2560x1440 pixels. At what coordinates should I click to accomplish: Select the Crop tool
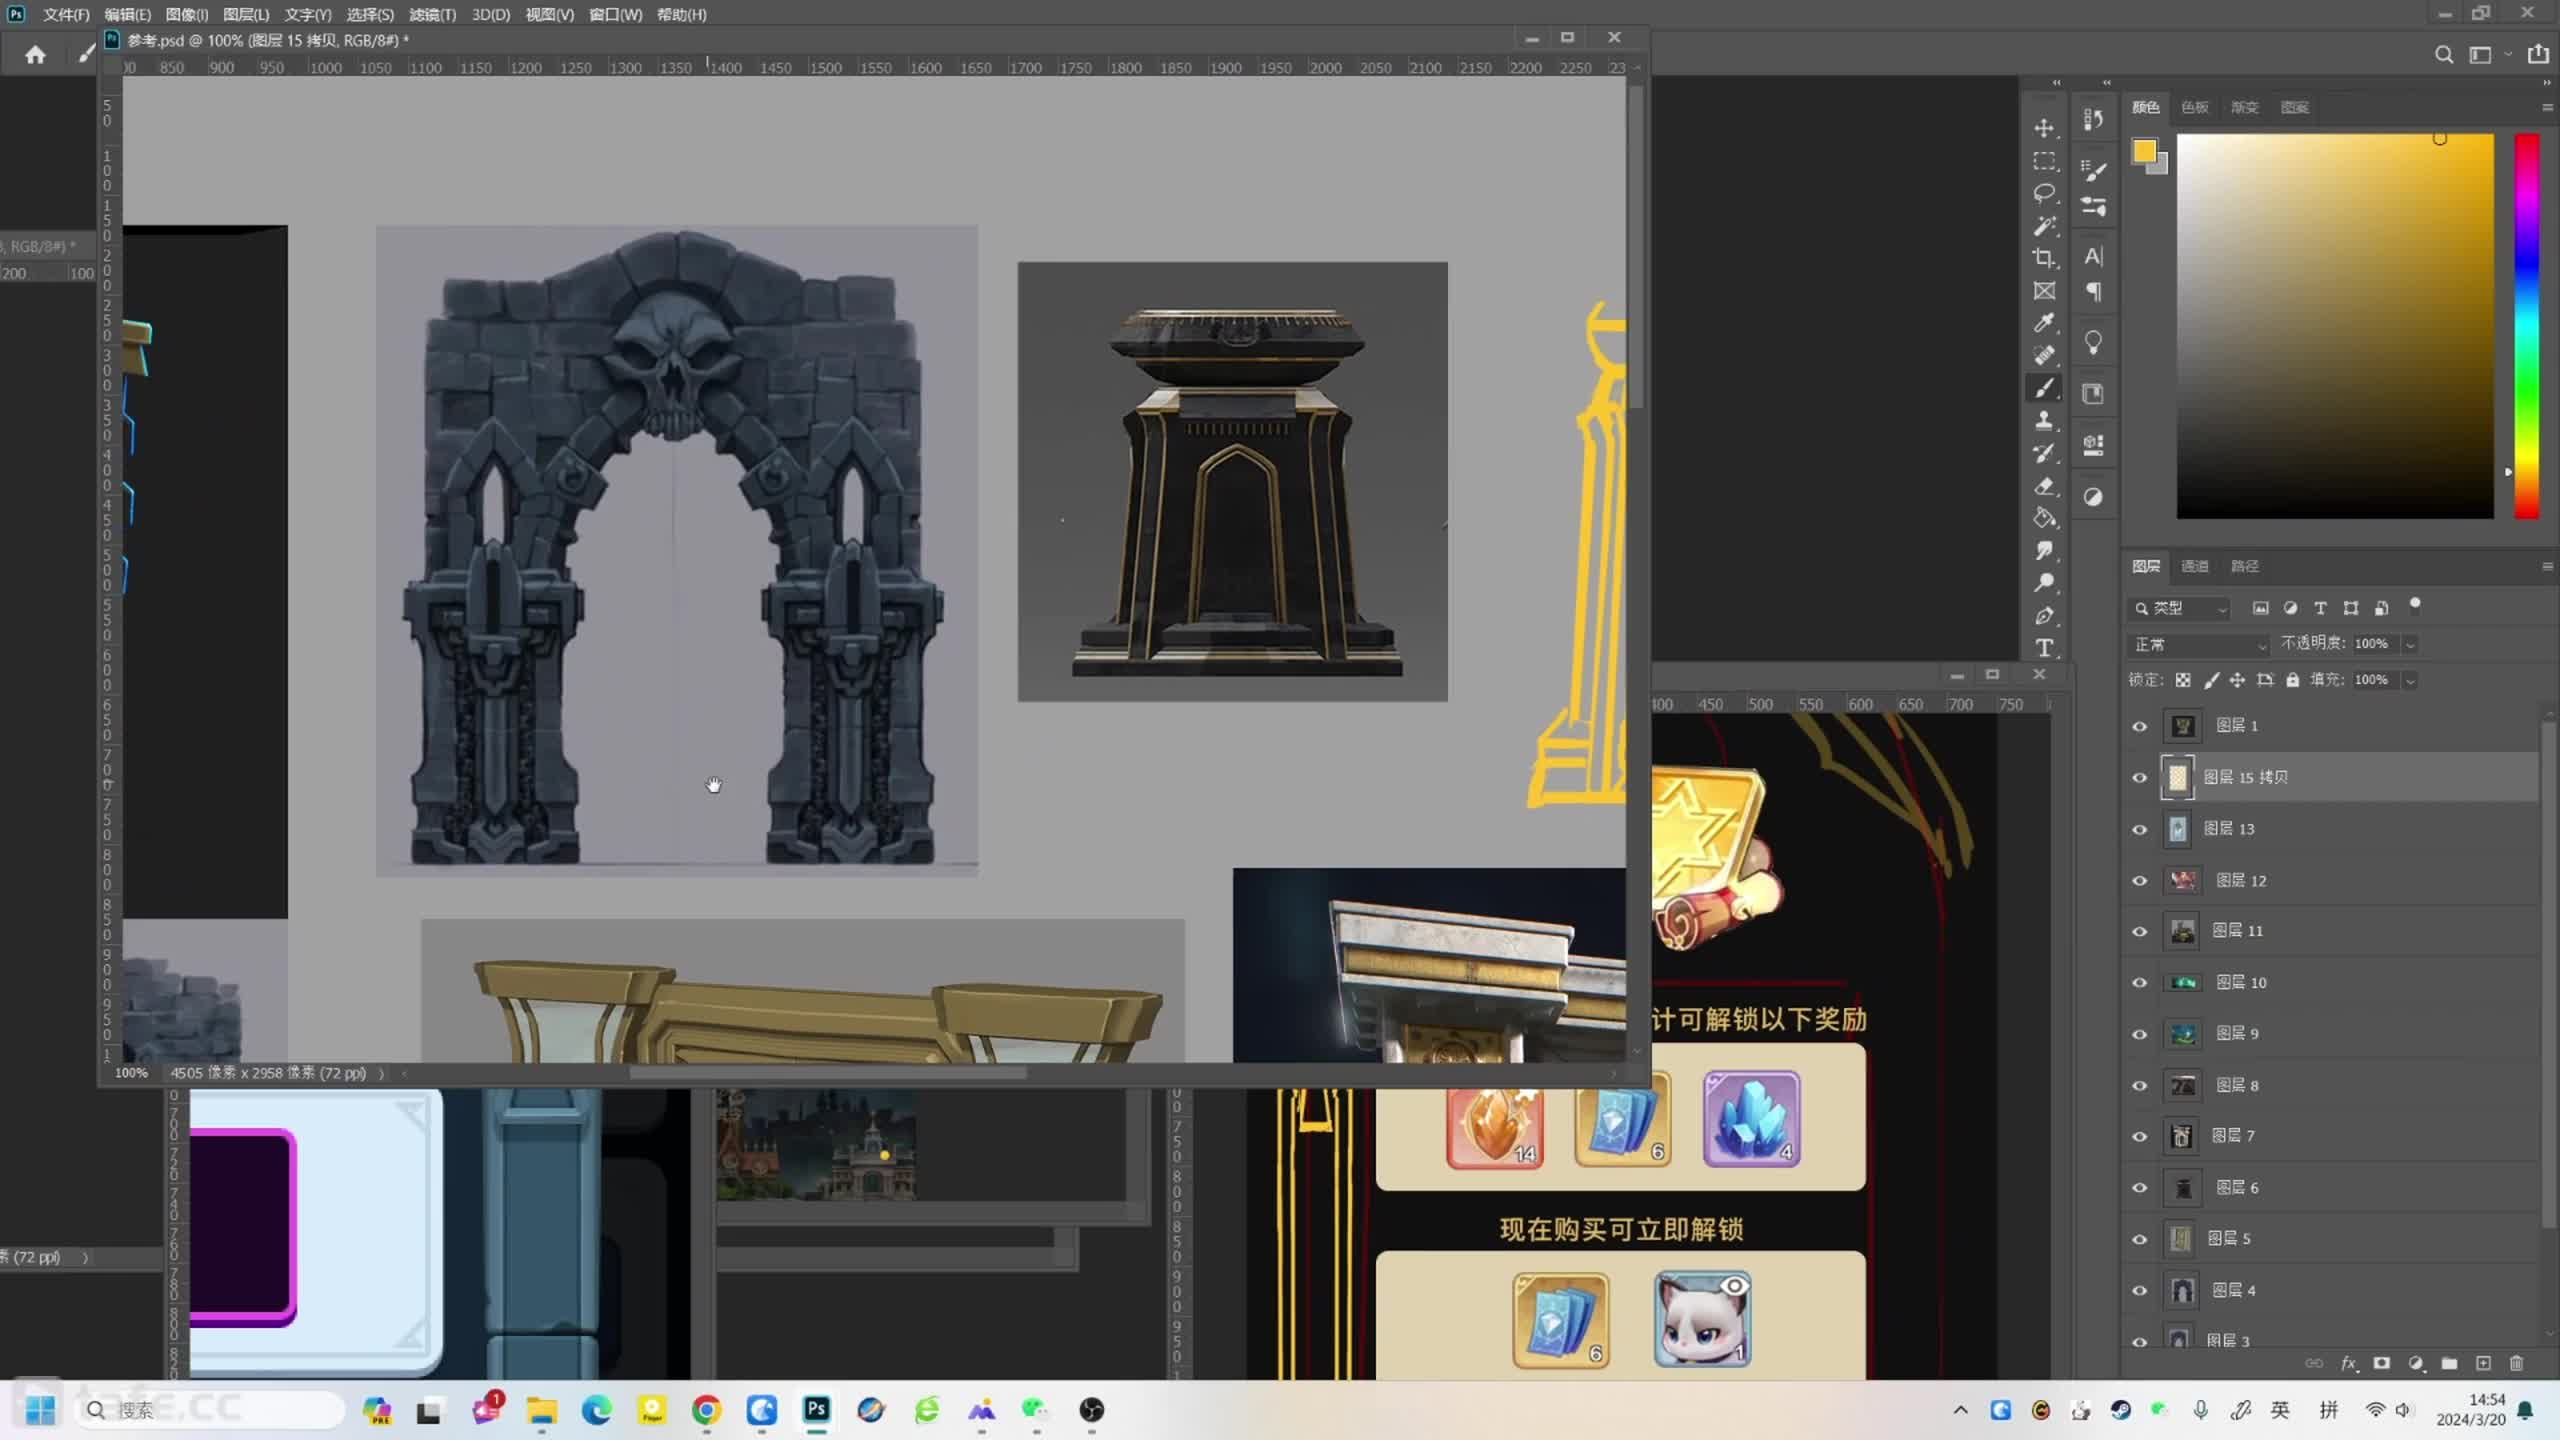[x=2044, y=258]
